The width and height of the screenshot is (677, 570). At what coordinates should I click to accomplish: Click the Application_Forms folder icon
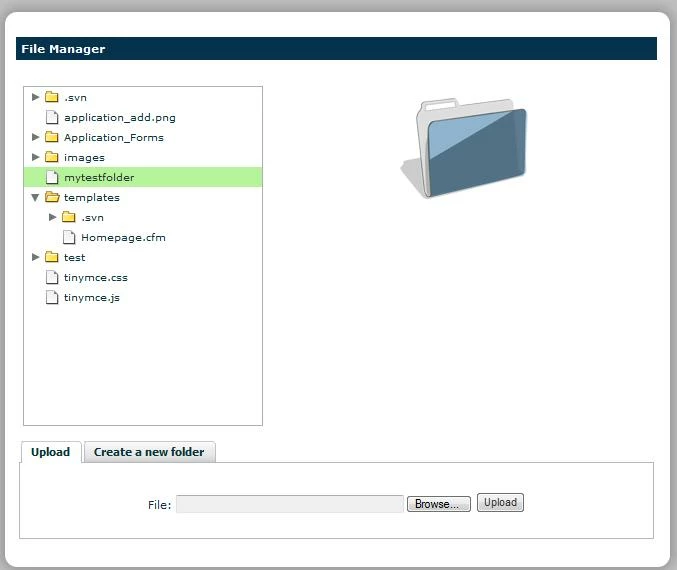pyautogui.click(x=52, y=137)
